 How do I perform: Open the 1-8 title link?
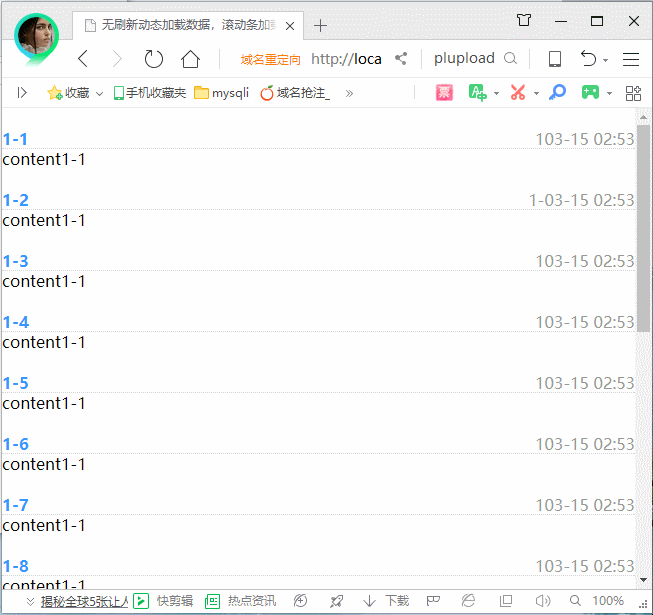[15, 566]
